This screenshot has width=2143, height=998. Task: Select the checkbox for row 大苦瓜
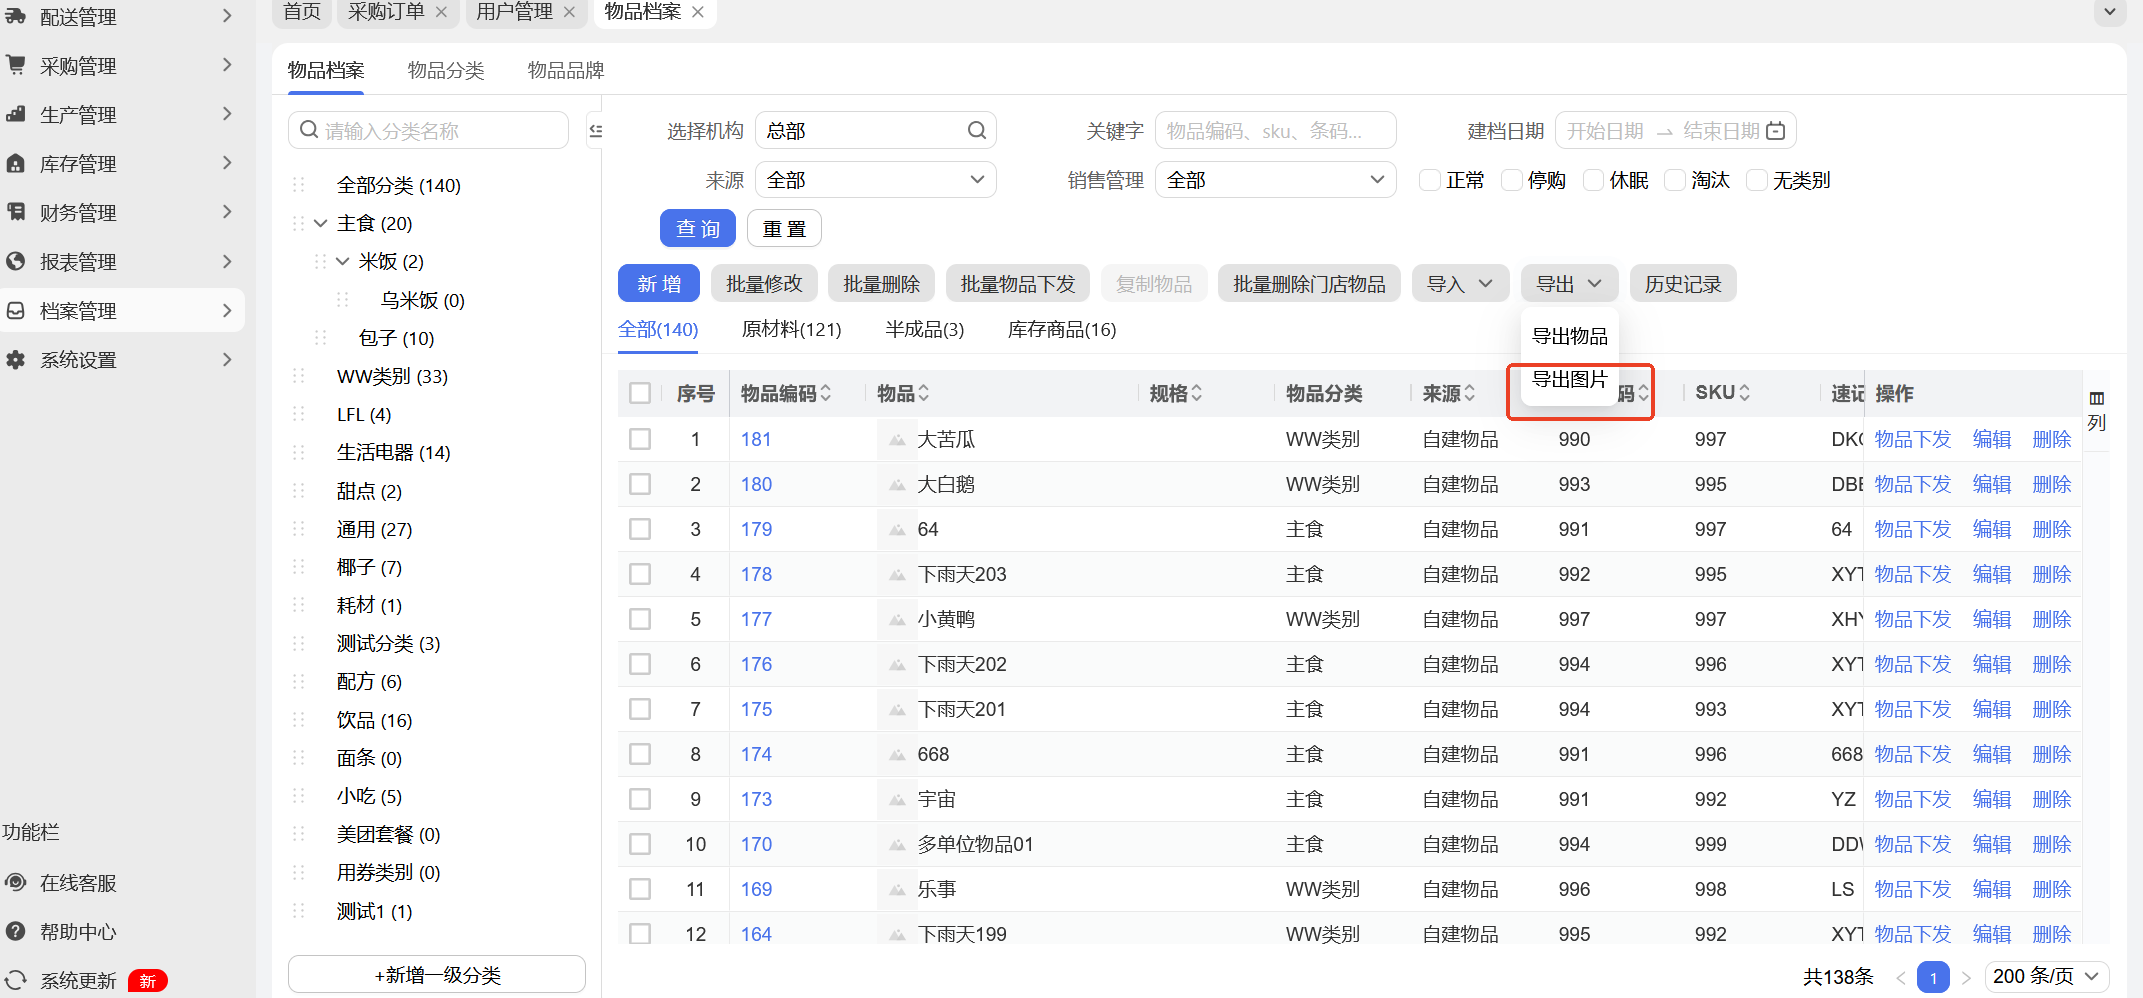pos(640,439)
